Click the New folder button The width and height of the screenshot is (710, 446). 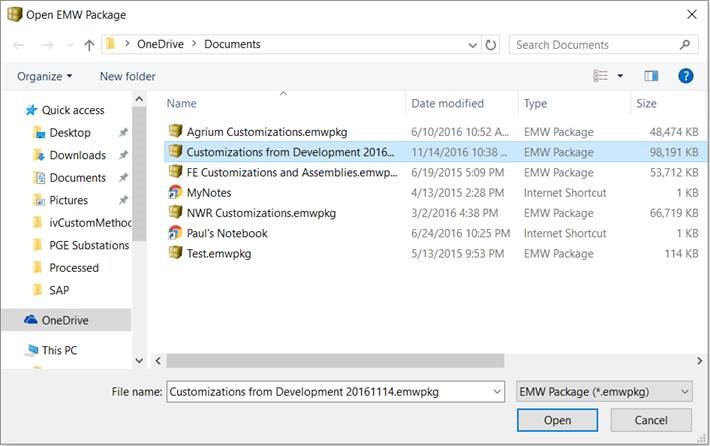coord(127,76)
